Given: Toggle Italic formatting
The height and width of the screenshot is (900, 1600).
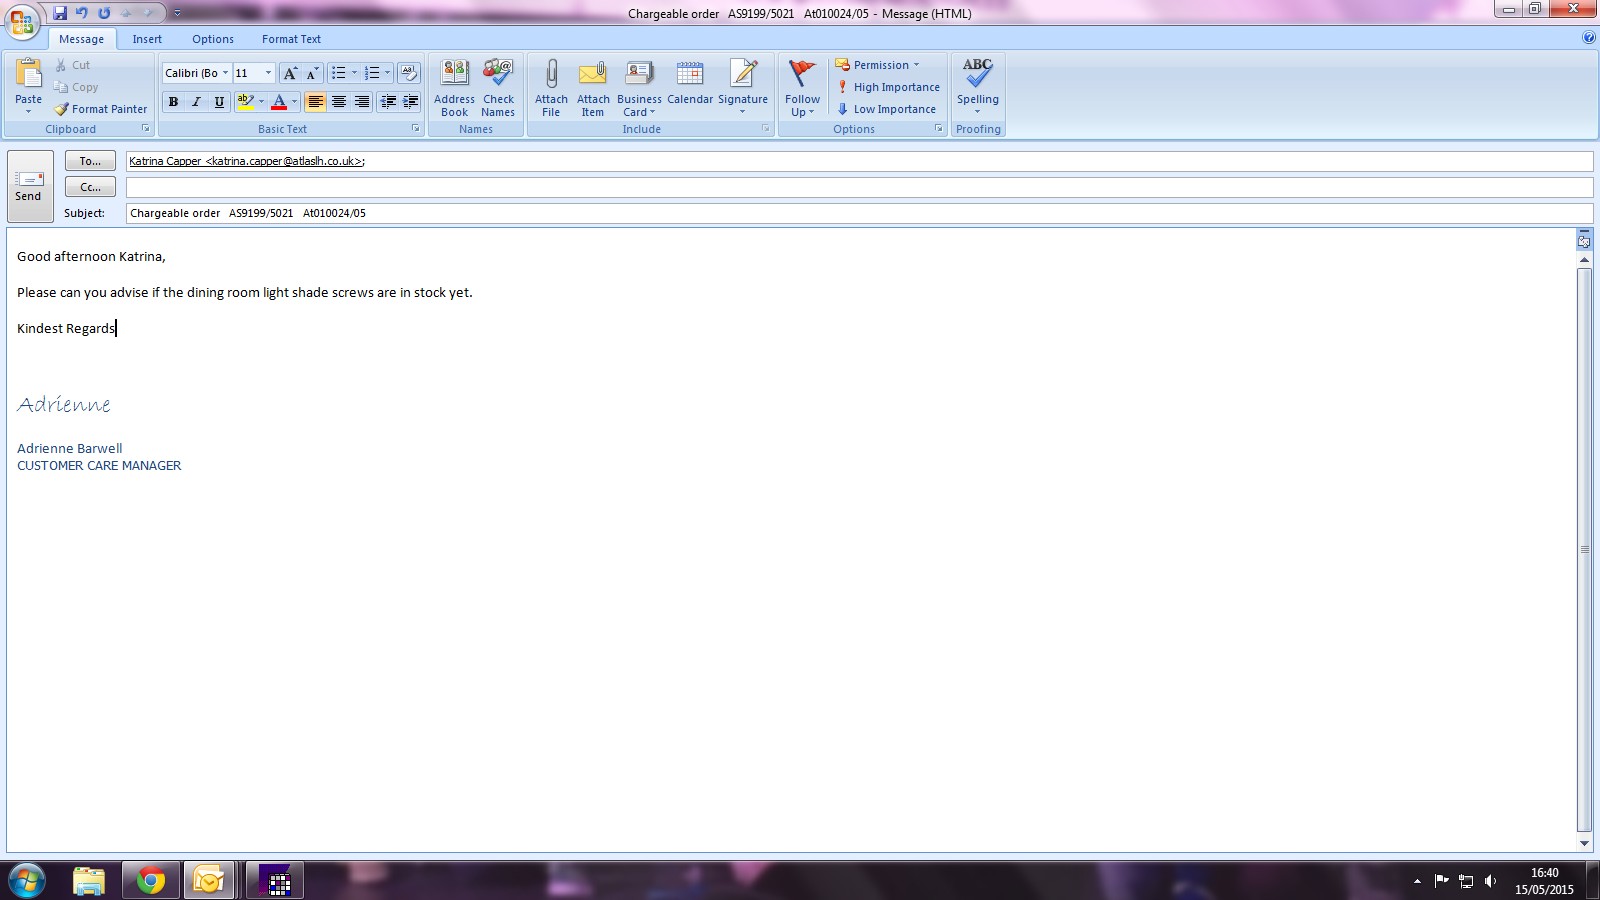Looking at the screenshot, I should pos(196,102).
